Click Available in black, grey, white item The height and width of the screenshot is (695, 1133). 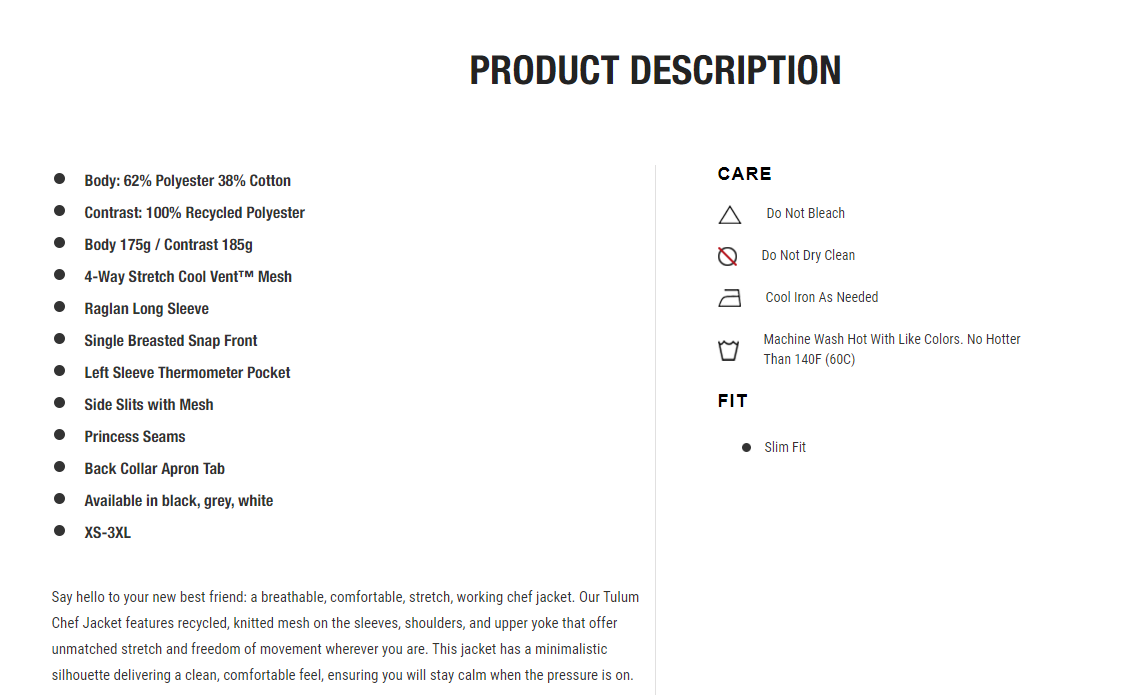pos(178,501)
